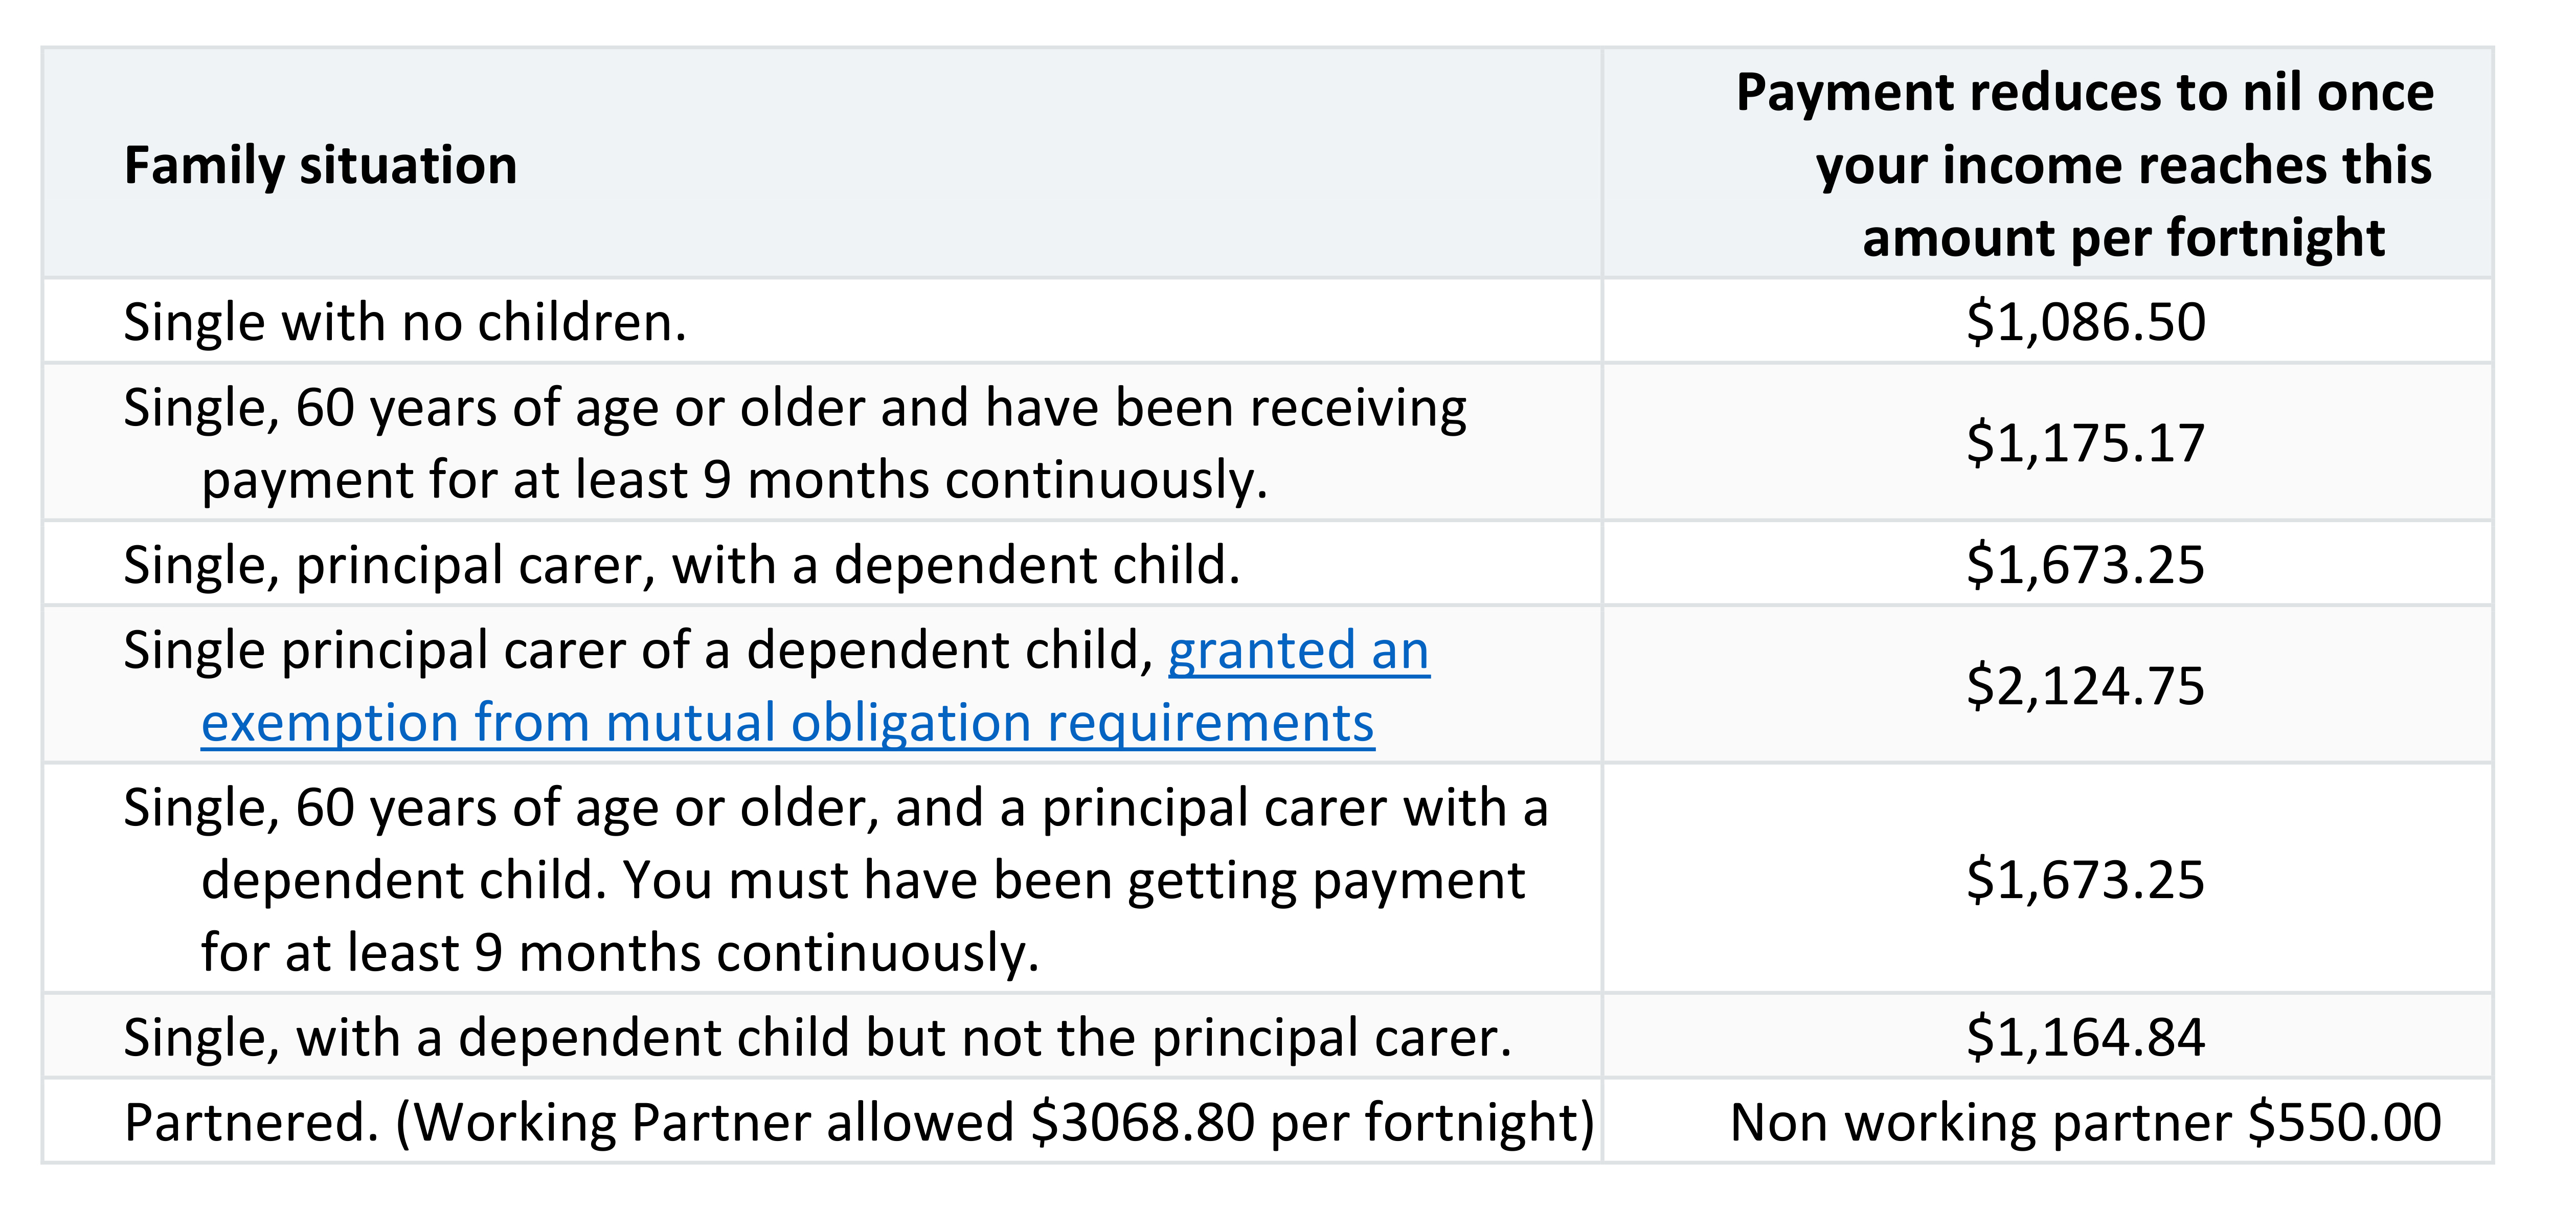Select 'Single, with a dependent child but not' row

[x=1267, y=1037]
